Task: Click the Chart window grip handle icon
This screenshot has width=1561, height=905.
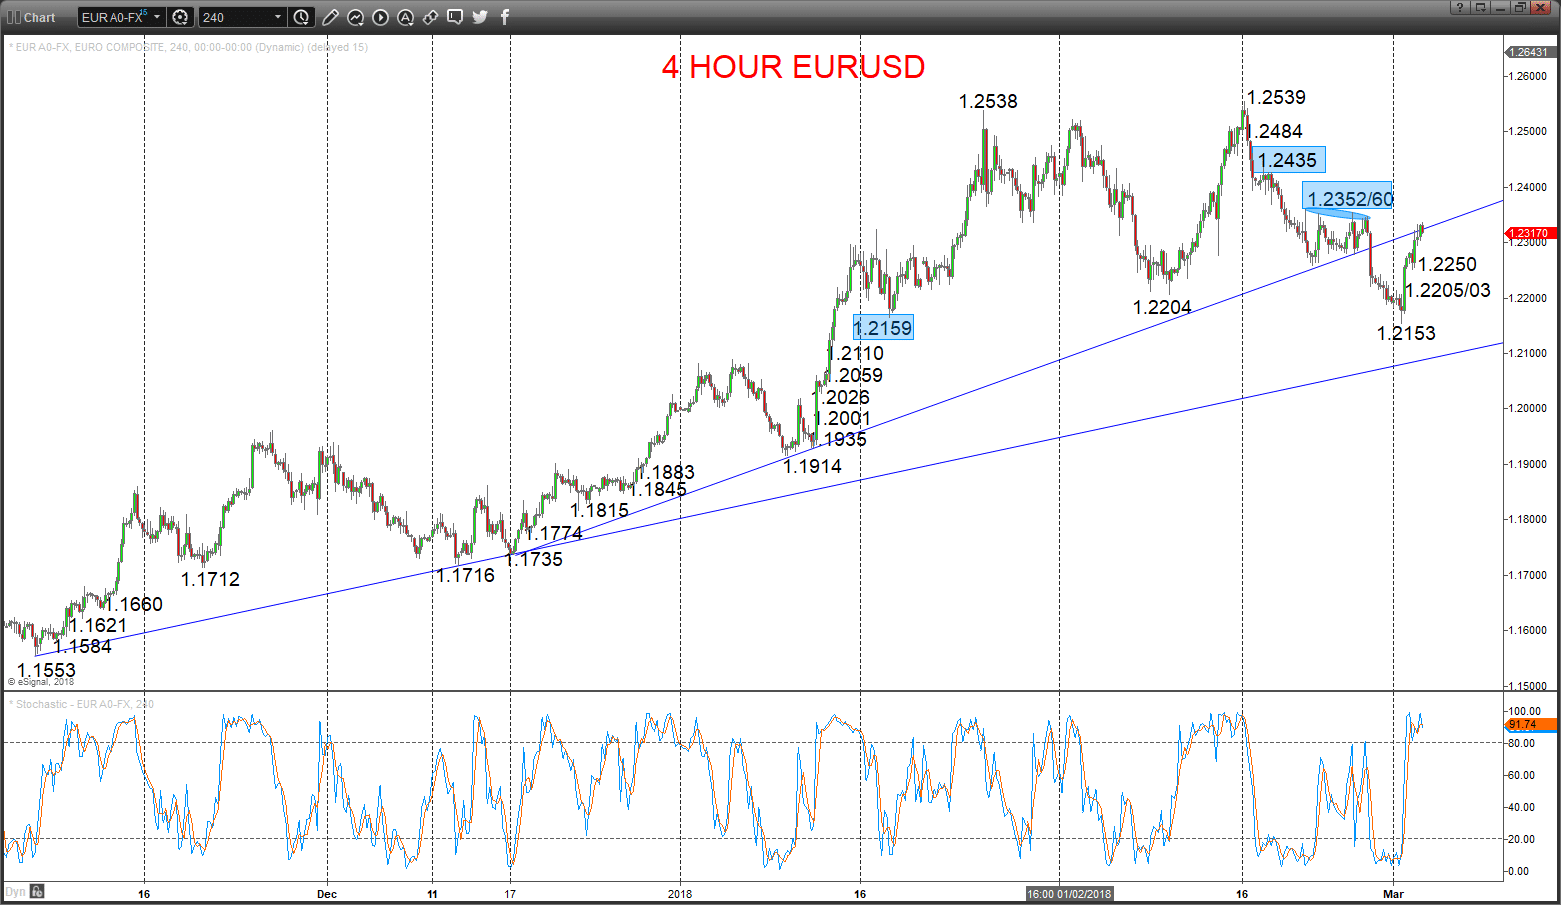Action: 13,17
